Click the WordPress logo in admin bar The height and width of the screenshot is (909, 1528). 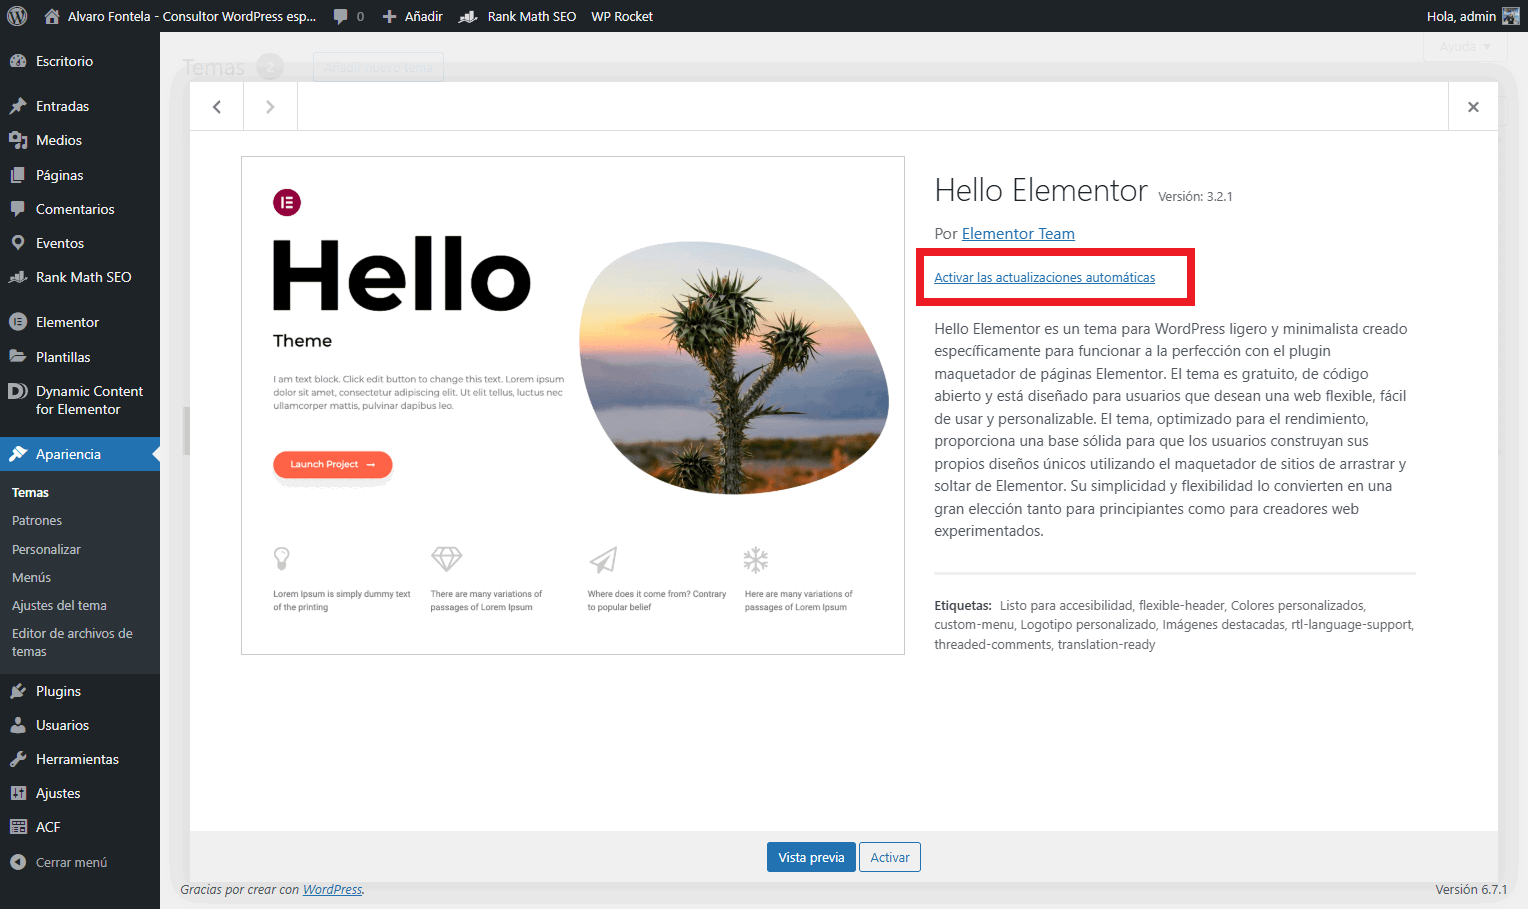(17, 16)
